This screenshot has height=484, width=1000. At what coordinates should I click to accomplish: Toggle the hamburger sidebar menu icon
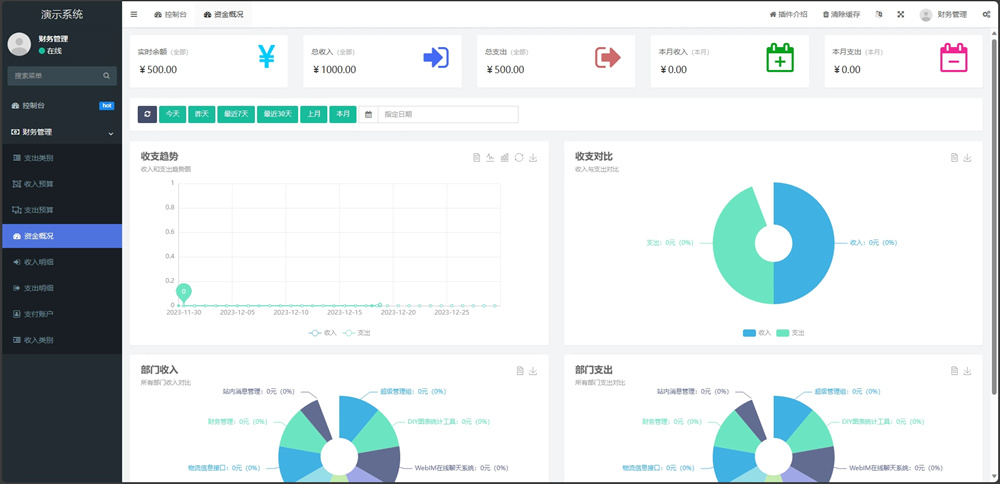[x=134, y=14]
